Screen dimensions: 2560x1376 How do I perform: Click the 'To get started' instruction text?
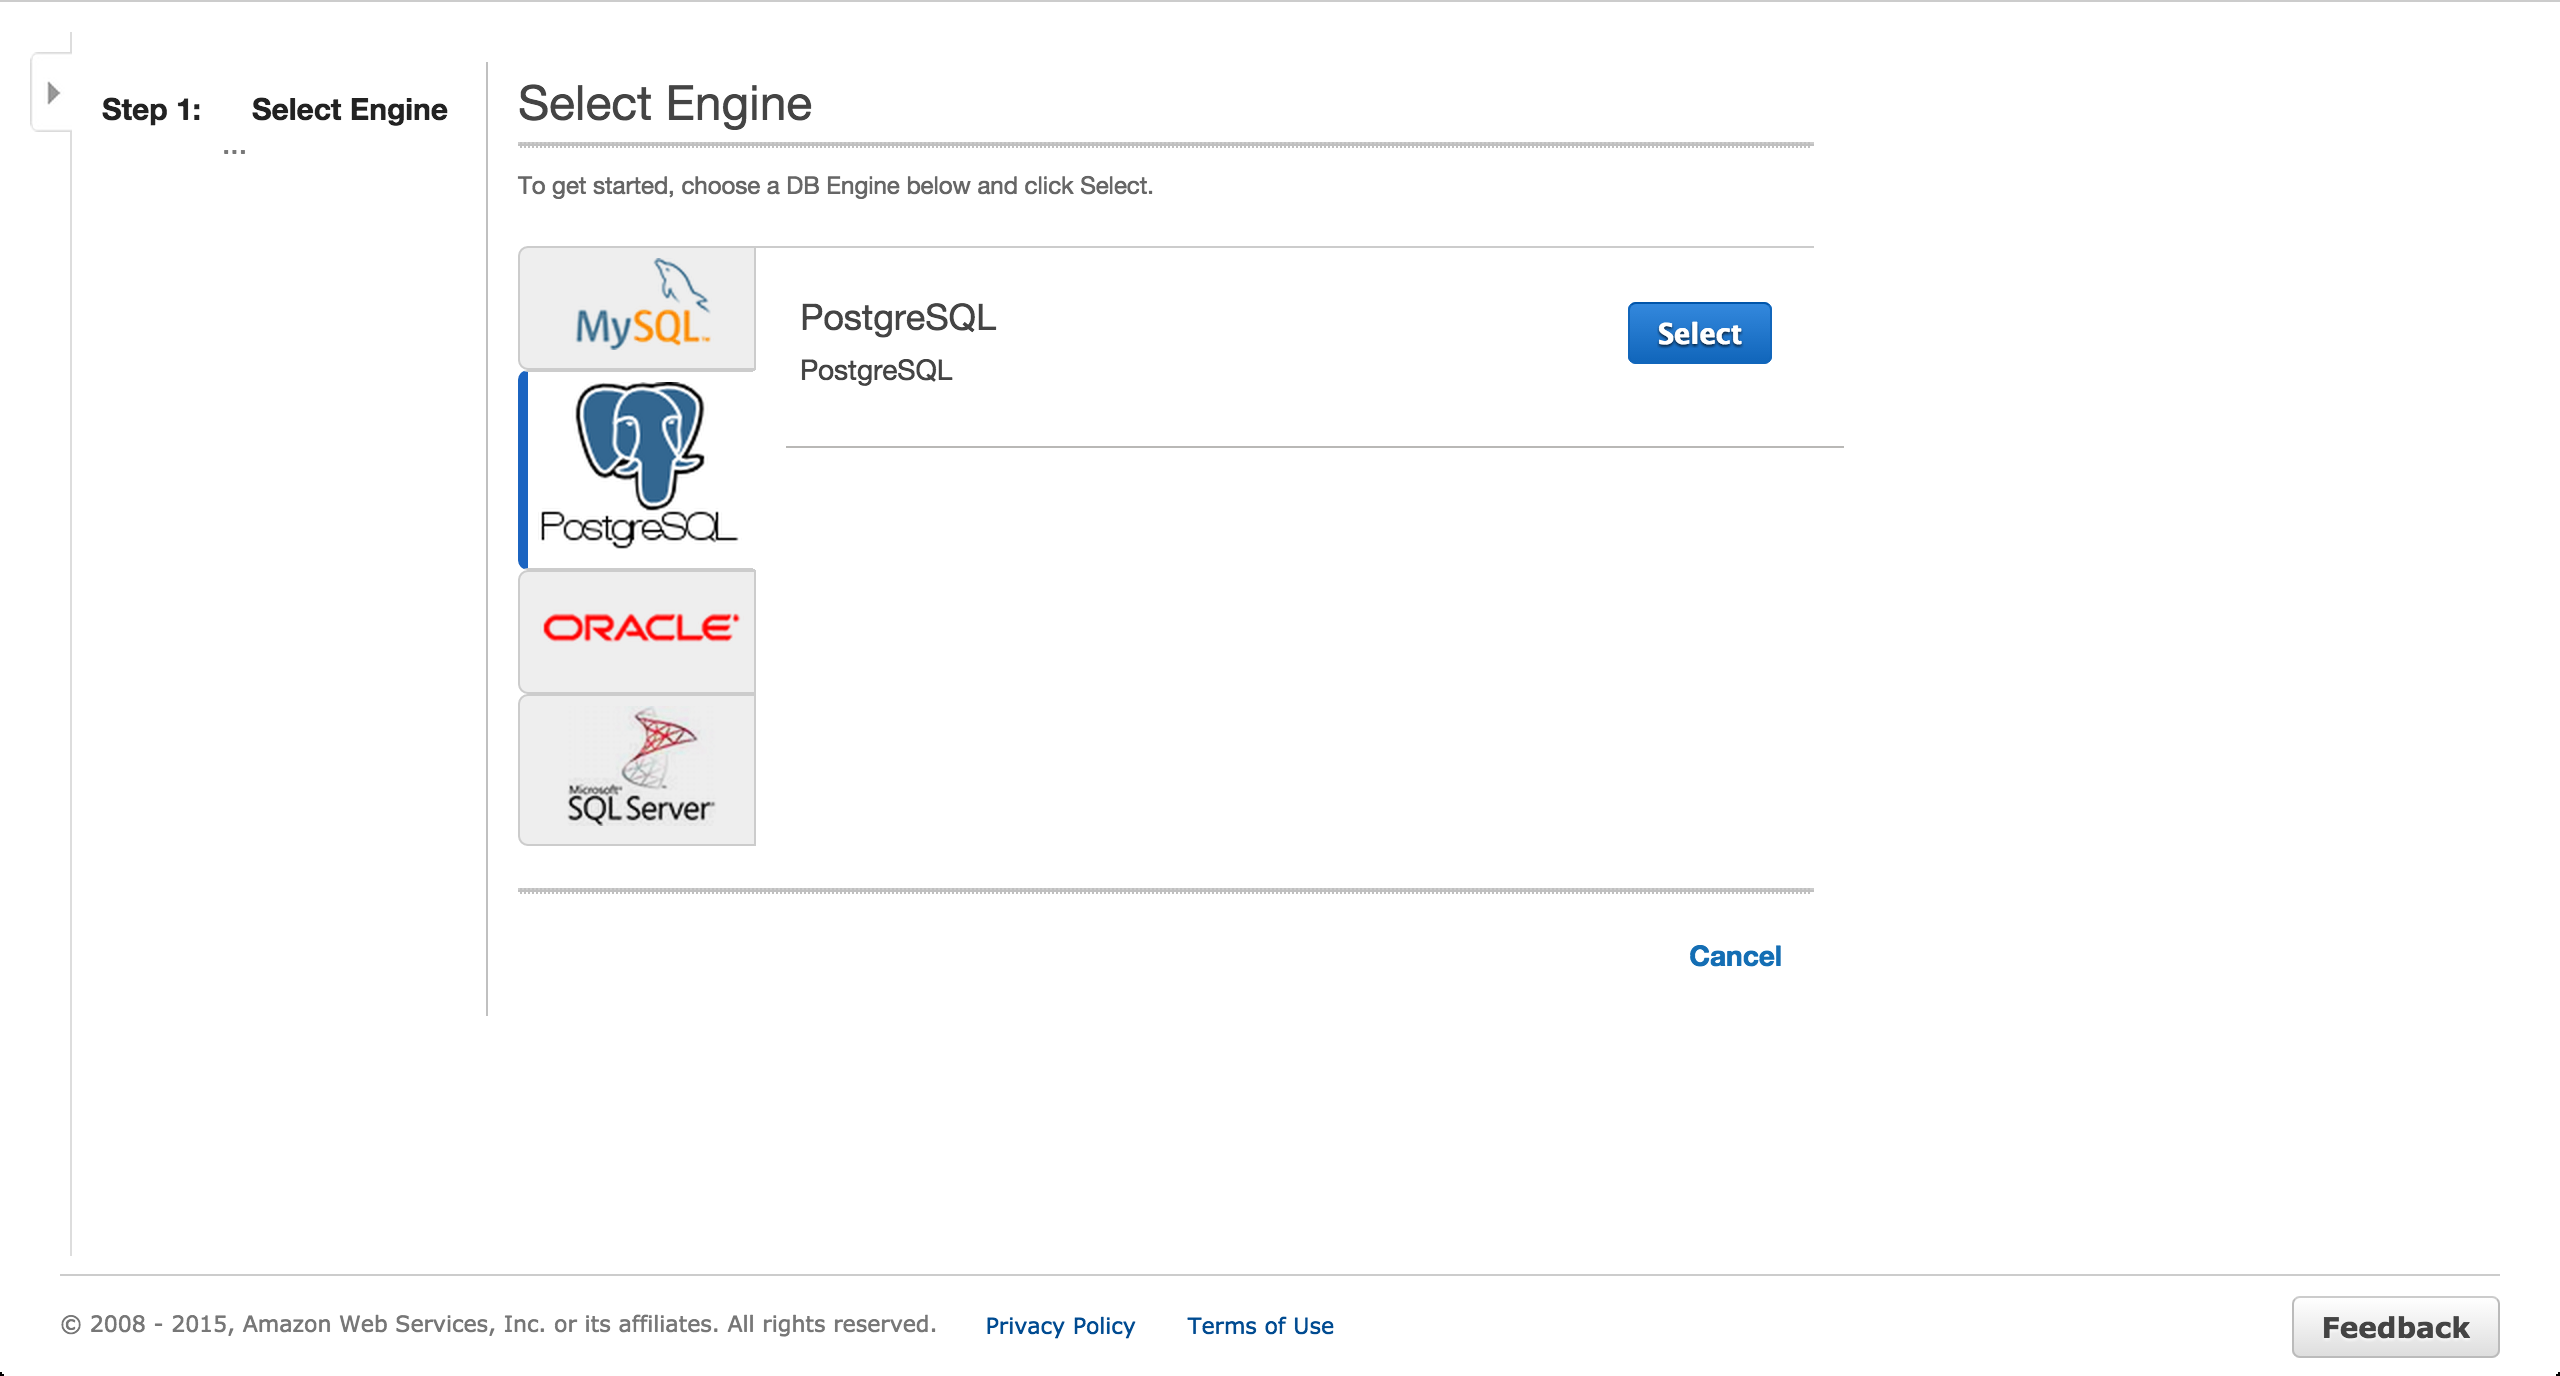click(x=834, y=186)
